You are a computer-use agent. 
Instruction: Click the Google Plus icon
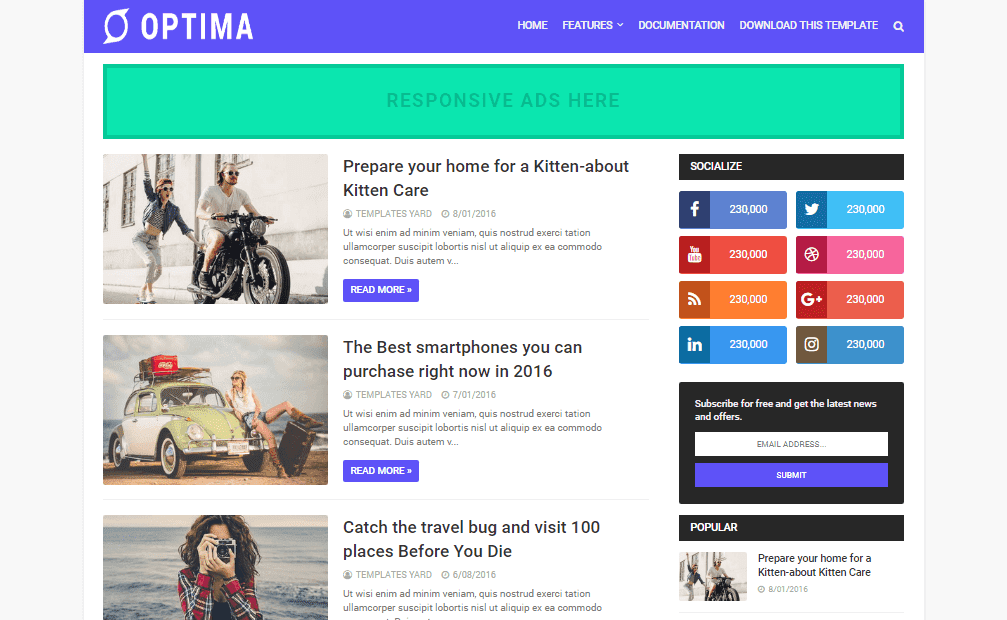(x=812, y=299)
